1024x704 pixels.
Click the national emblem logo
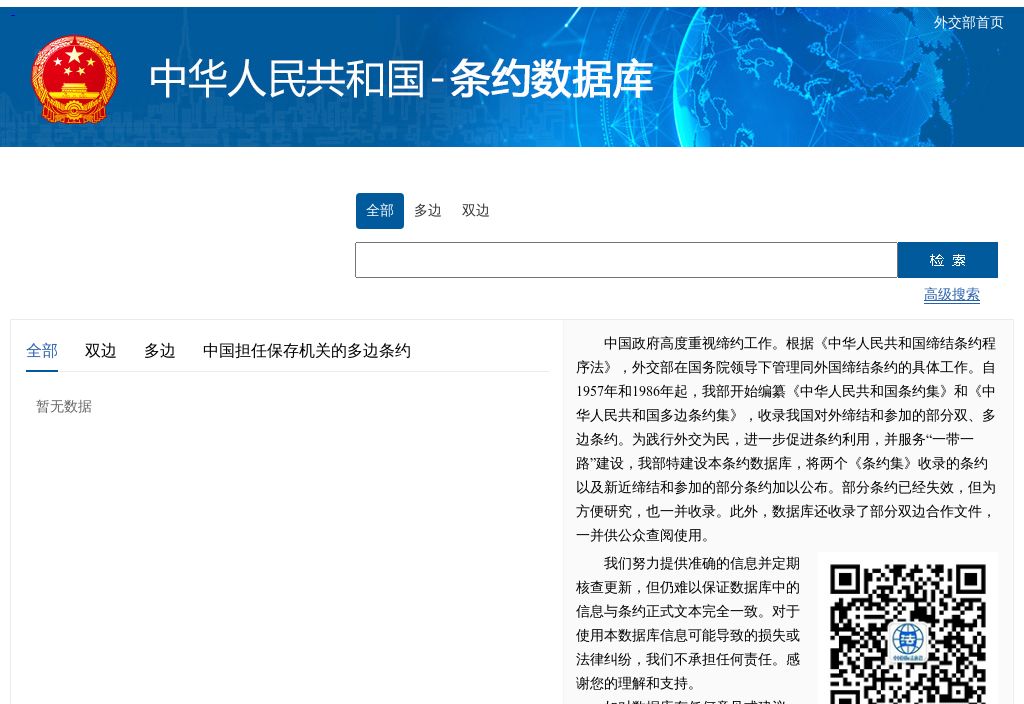74,77
